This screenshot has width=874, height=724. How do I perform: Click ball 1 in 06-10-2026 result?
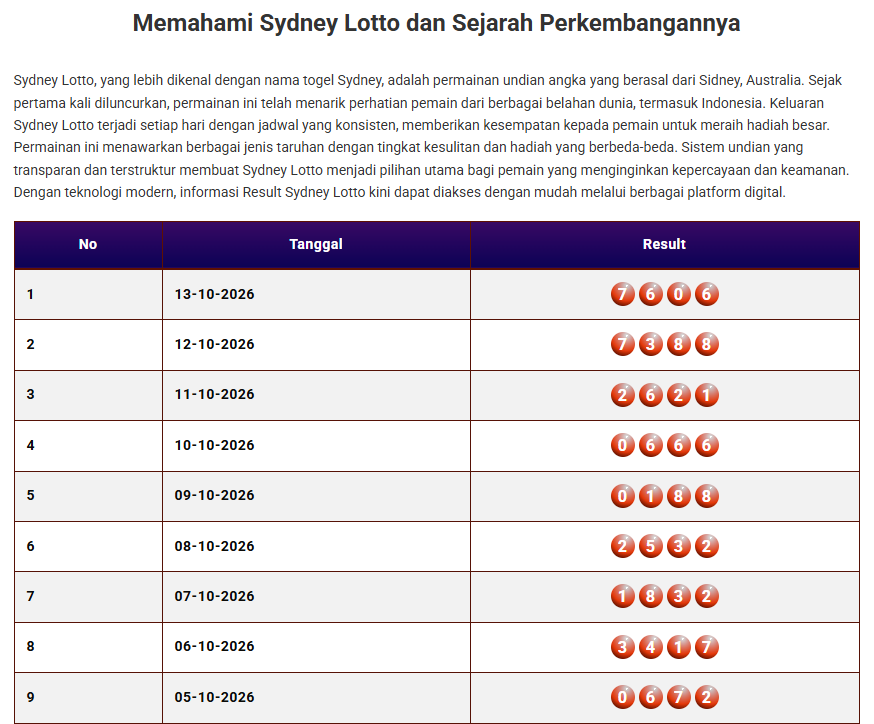(x=678, y=647)
